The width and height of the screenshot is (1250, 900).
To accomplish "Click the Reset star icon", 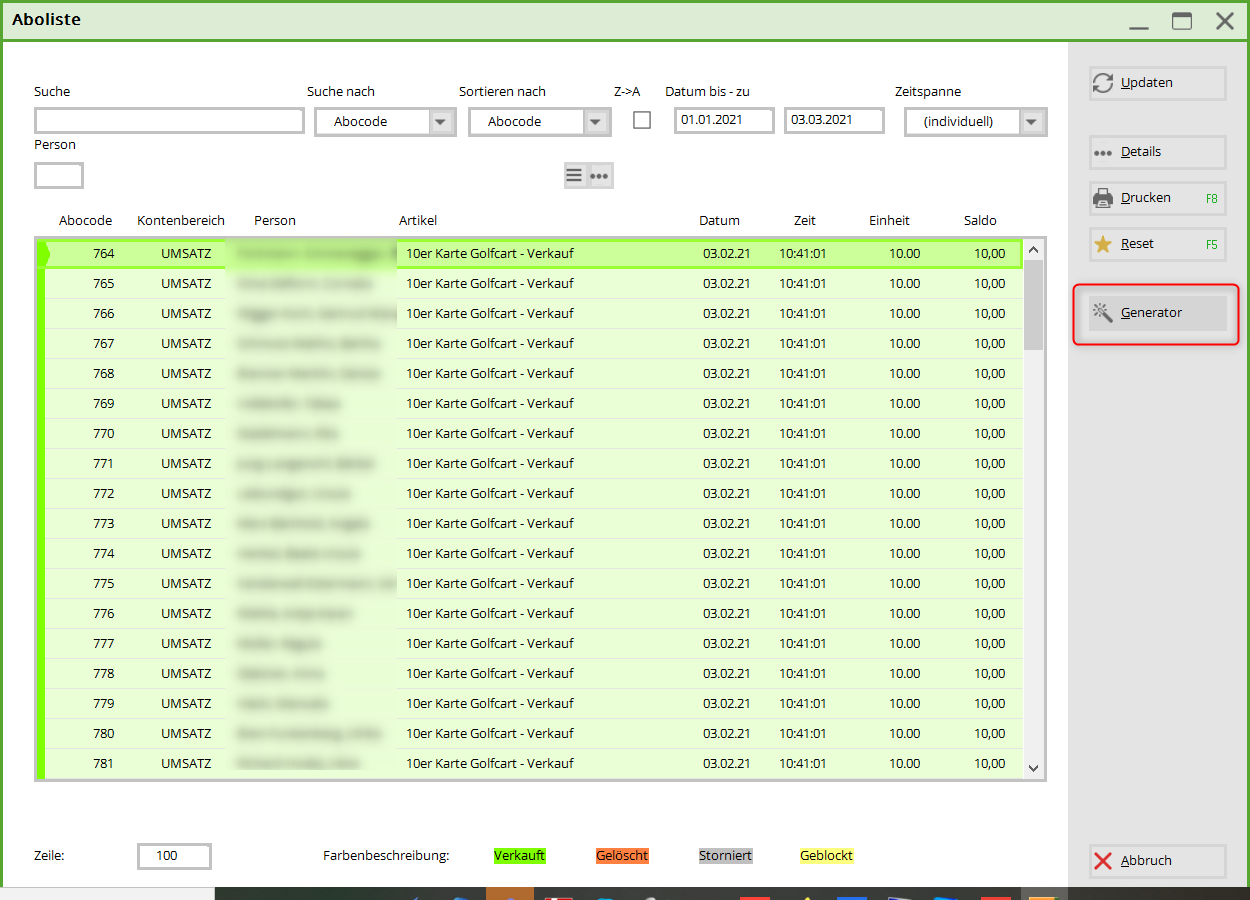I will pyautogui.click(x=1103, y=244).
